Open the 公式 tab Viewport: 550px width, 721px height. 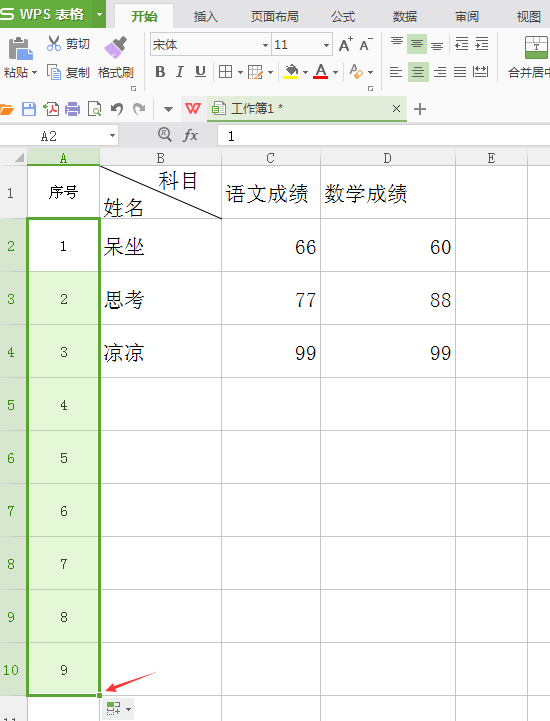[343, 17]
